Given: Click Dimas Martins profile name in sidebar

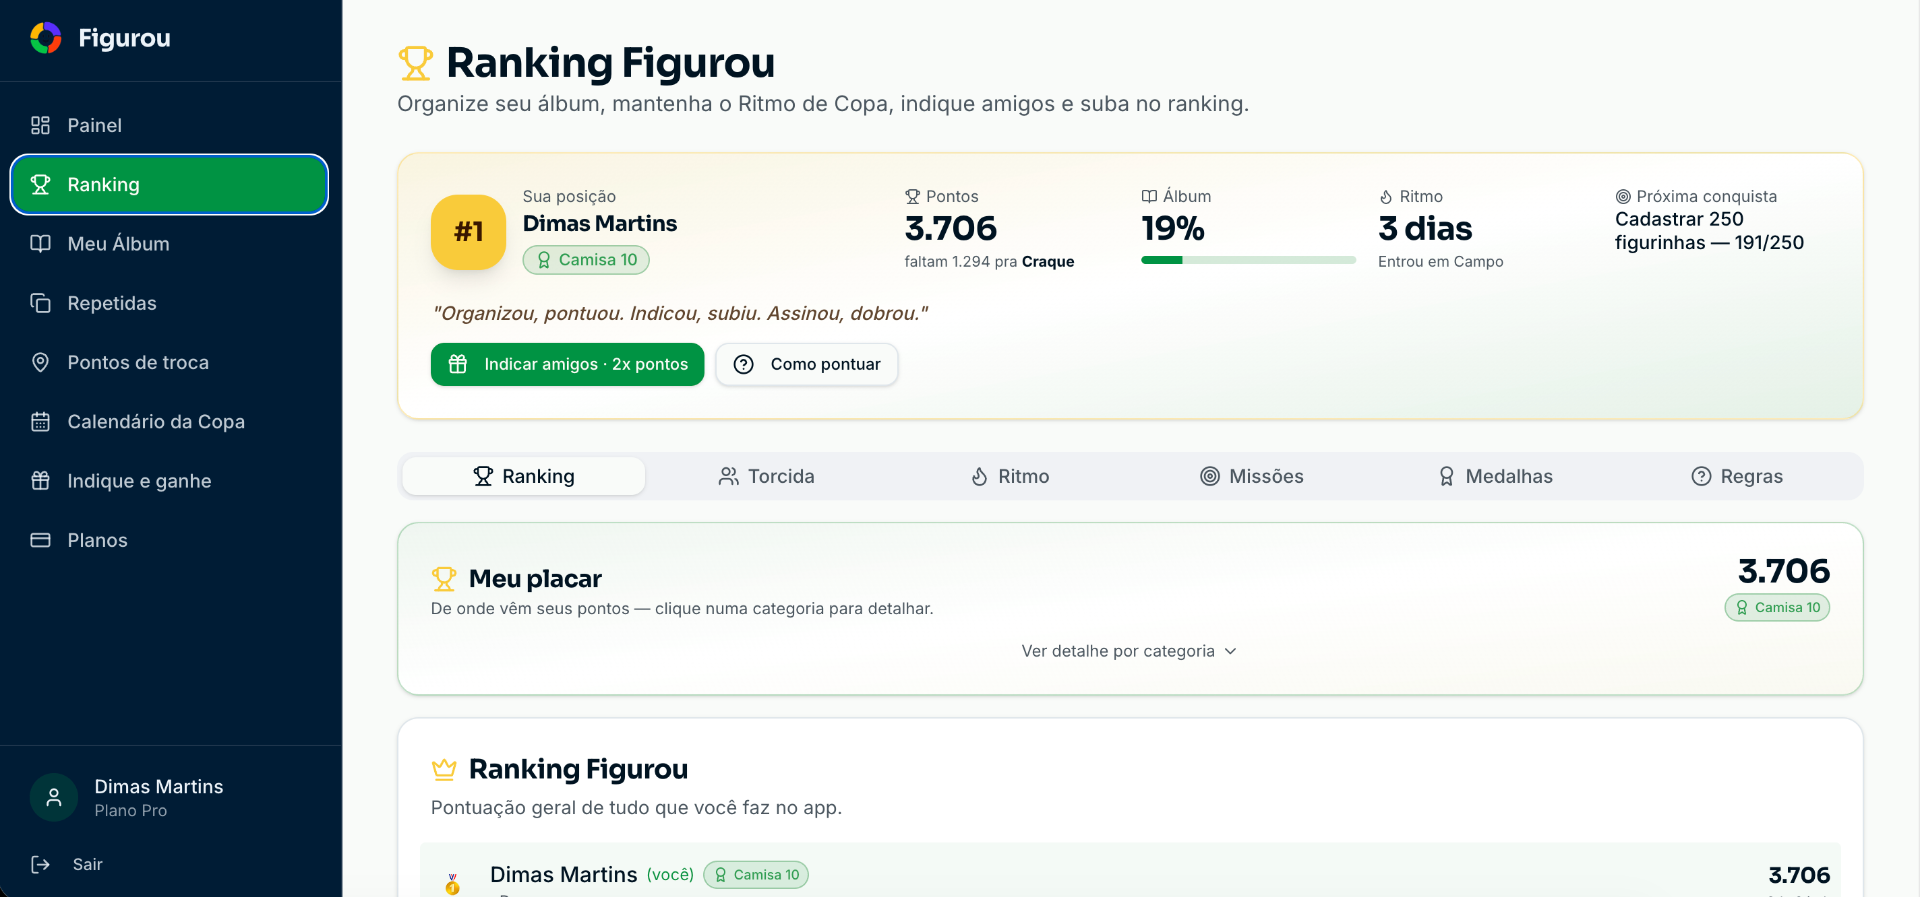Looking at the screenshot, I should coord(159,787).
